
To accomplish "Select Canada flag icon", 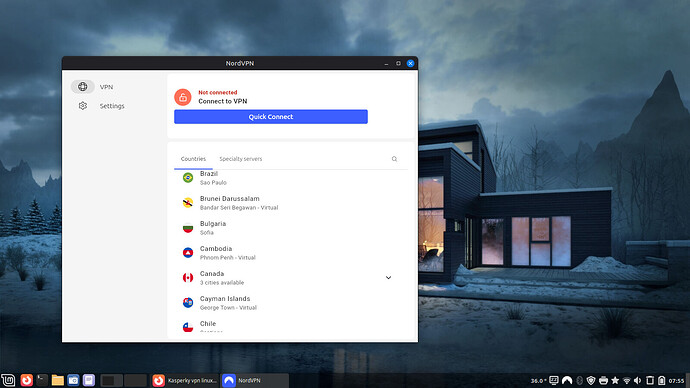I will coord(188,278).
